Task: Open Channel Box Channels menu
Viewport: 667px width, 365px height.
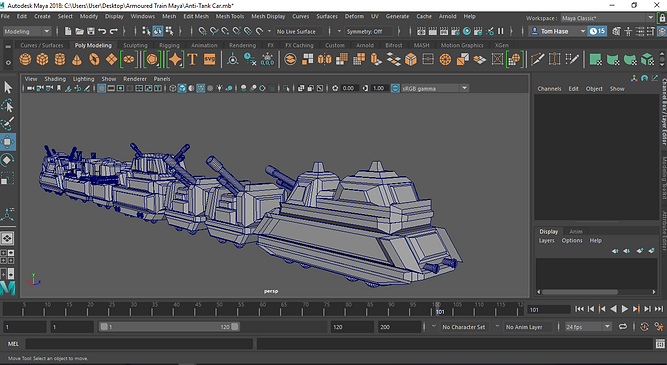Action: coord(549,88)
